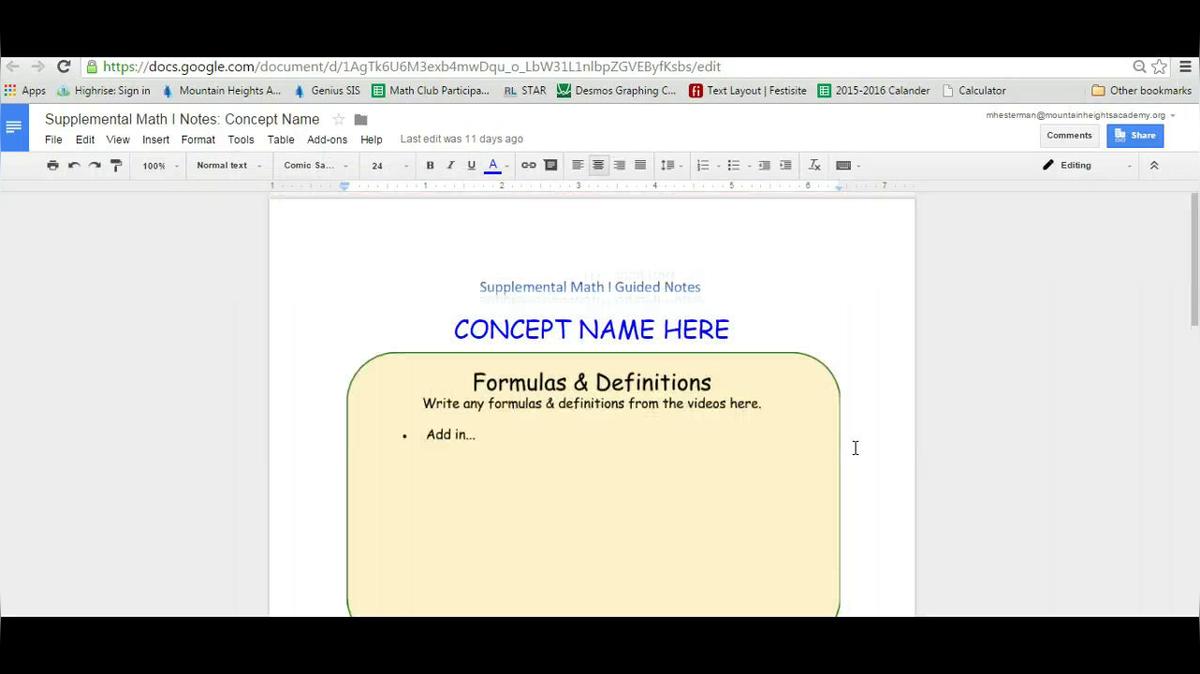Open the Format menu
Viewport: 1200px width, 674px height.
click(198, 140)
